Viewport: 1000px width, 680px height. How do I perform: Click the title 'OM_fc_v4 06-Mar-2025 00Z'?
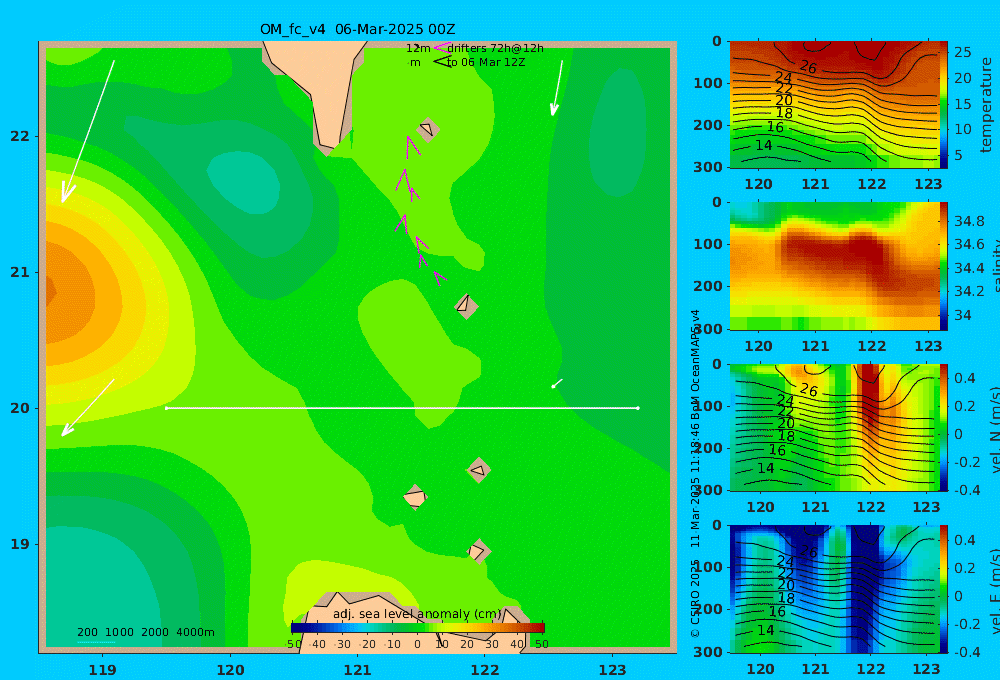click(x=357, y=29)
